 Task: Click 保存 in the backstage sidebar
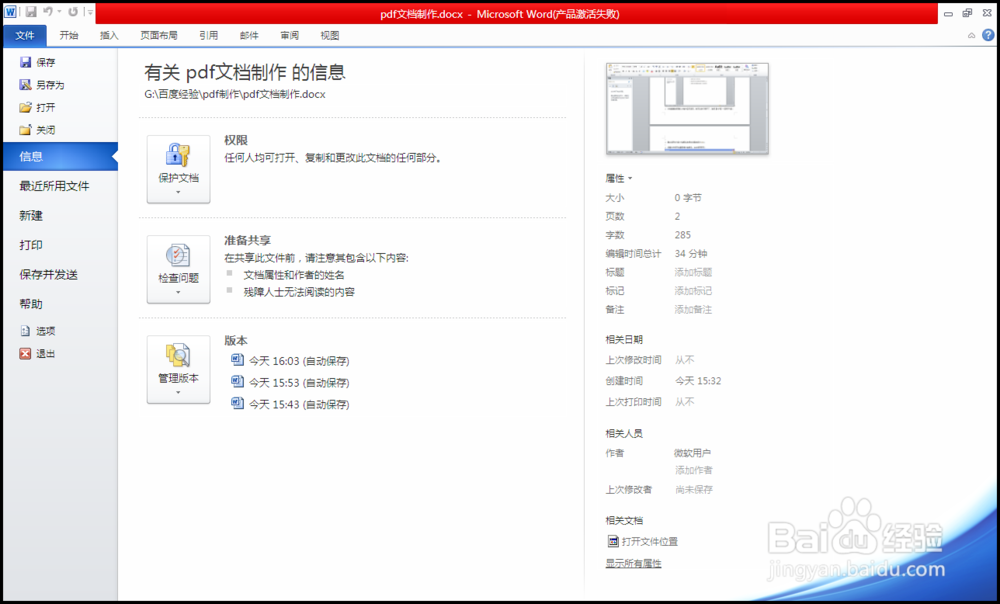38,62
